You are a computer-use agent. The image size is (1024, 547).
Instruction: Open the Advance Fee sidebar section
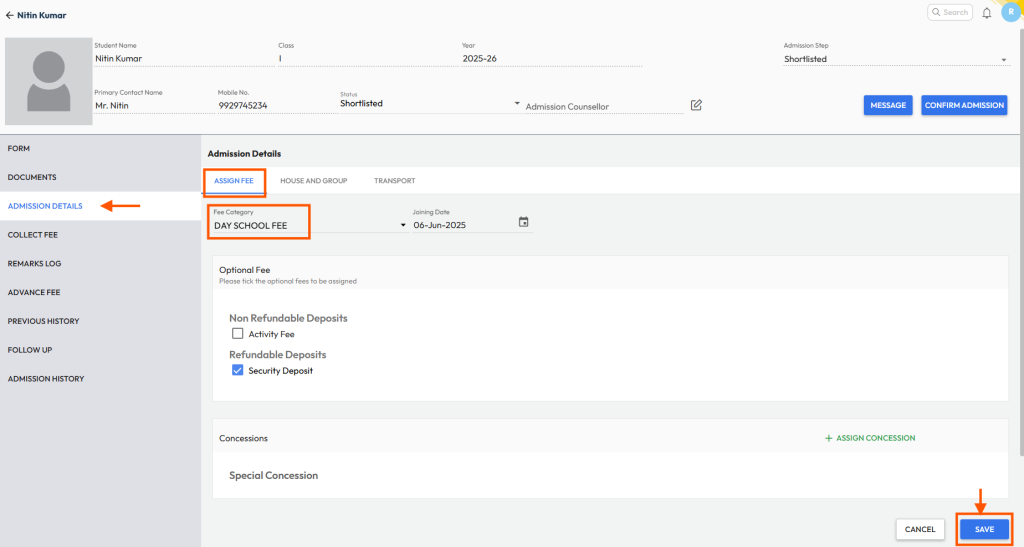tap(101, 292)
